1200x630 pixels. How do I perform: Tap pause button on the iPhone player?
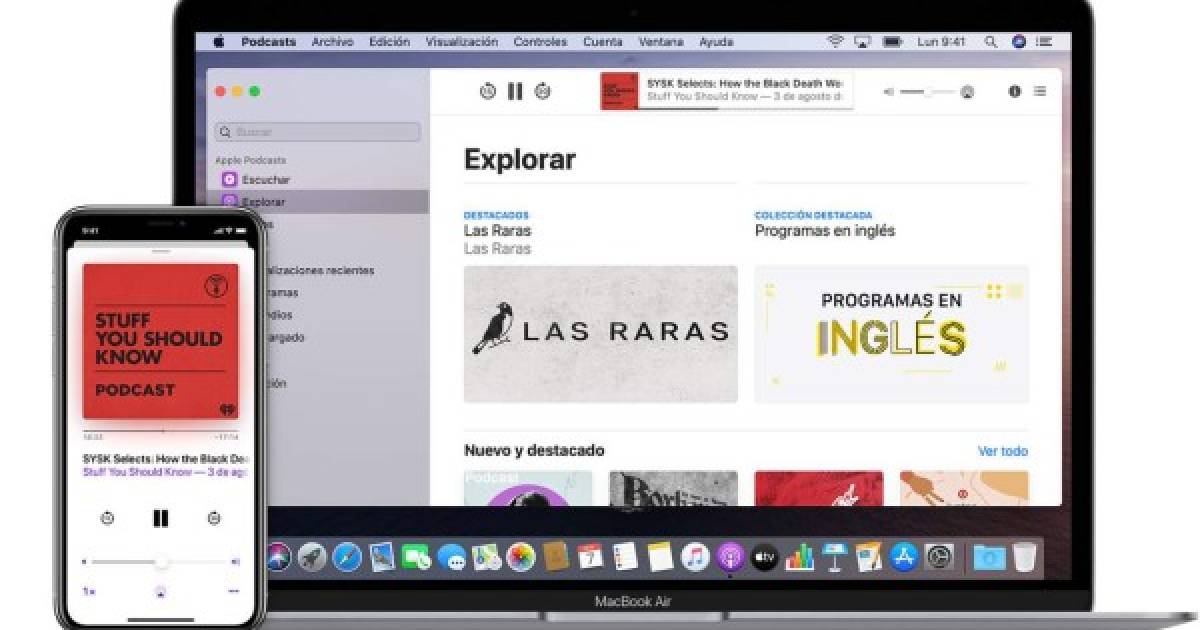(160, 518)
